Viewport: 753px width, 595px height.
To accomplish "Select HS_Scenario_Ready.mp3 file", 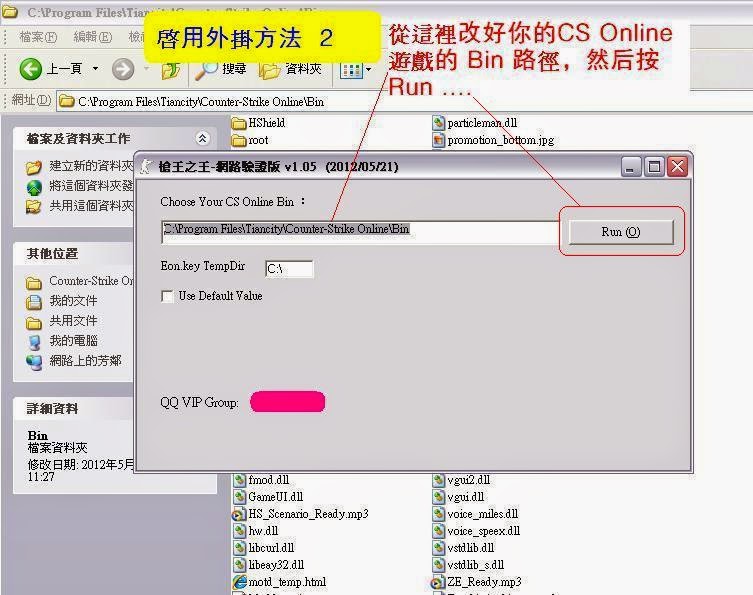I will 300,514.
